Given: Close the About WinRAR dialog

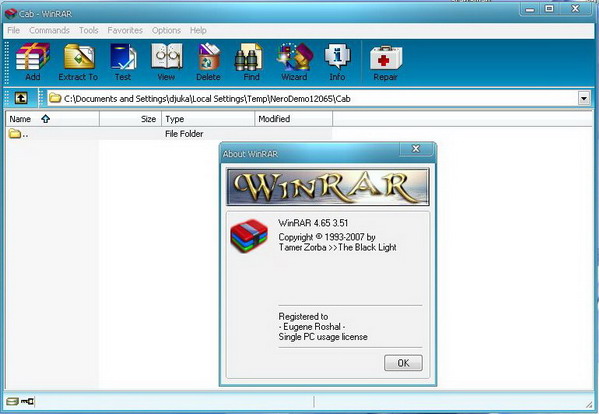Looking at the screenshot, I should point(416,149).
